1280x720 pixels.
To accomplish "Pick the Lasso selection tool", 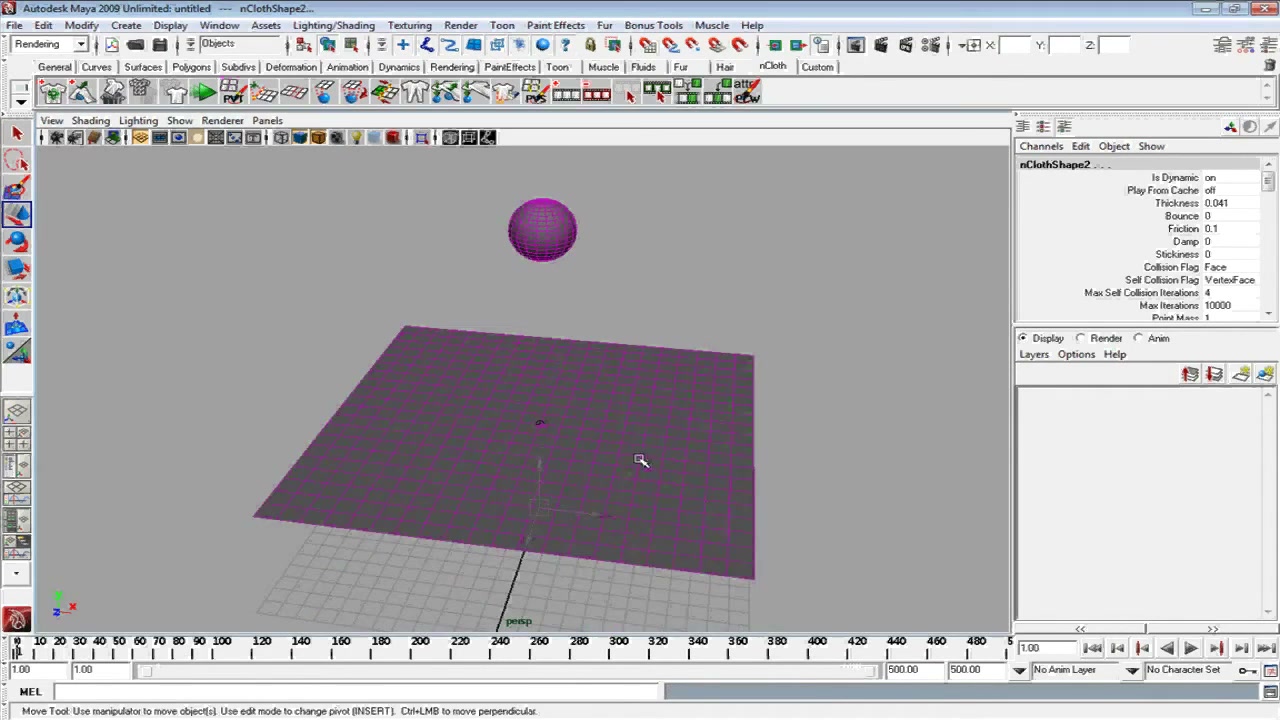I will point(17,161).
